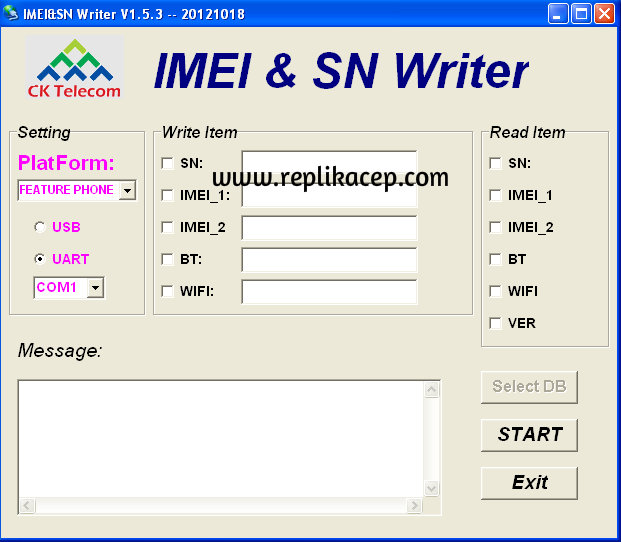The width and height of the screenshot is (621, 542).
Task: Check the WIFI box in Write Item
Action: [167, 291]
